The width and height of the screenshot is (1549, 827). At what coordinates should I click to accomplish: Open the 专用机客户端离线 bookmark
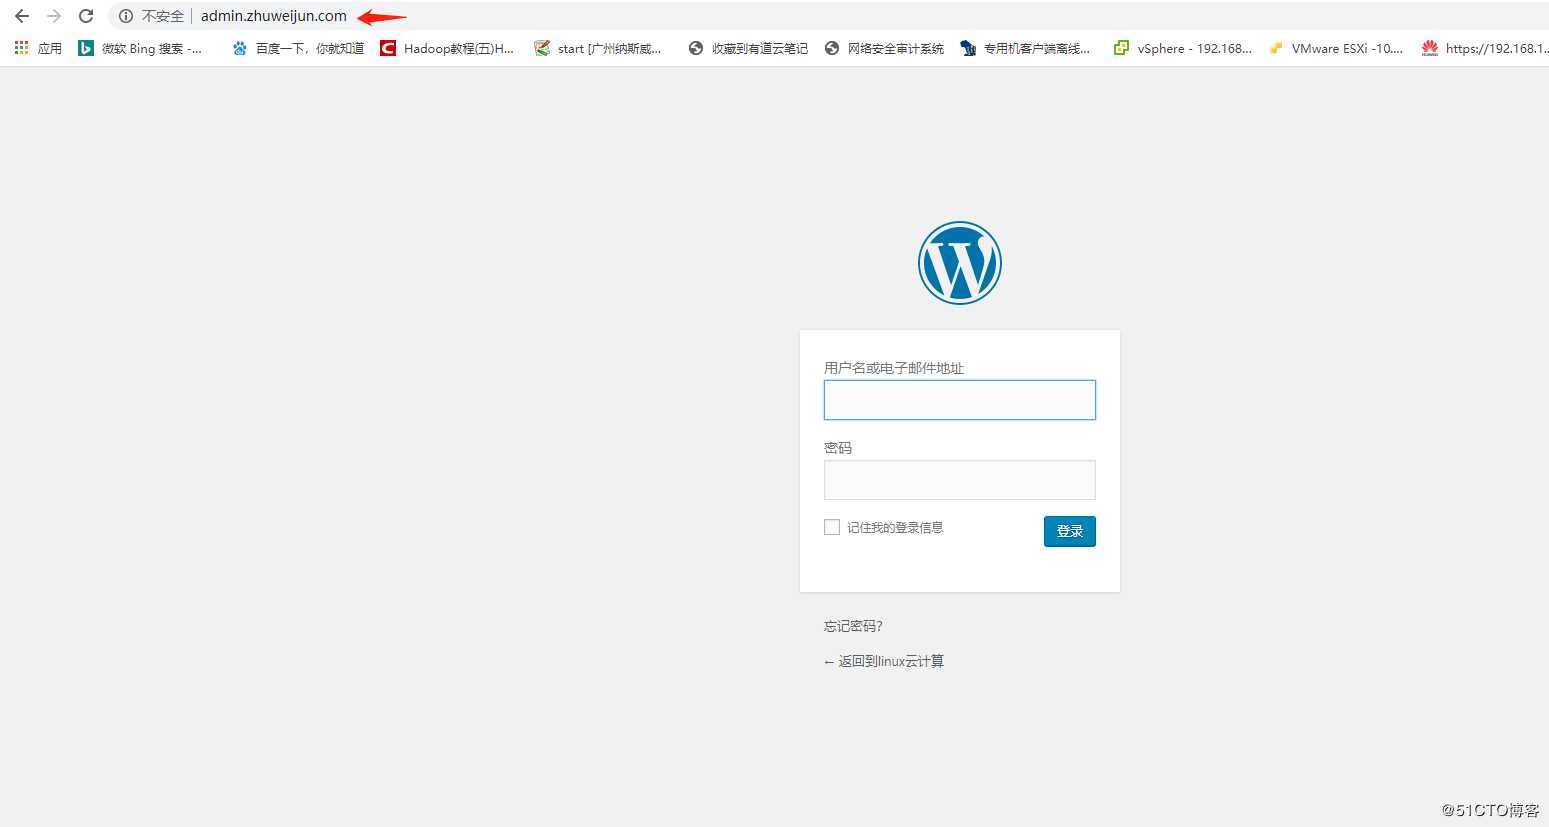coord(1025,48)
